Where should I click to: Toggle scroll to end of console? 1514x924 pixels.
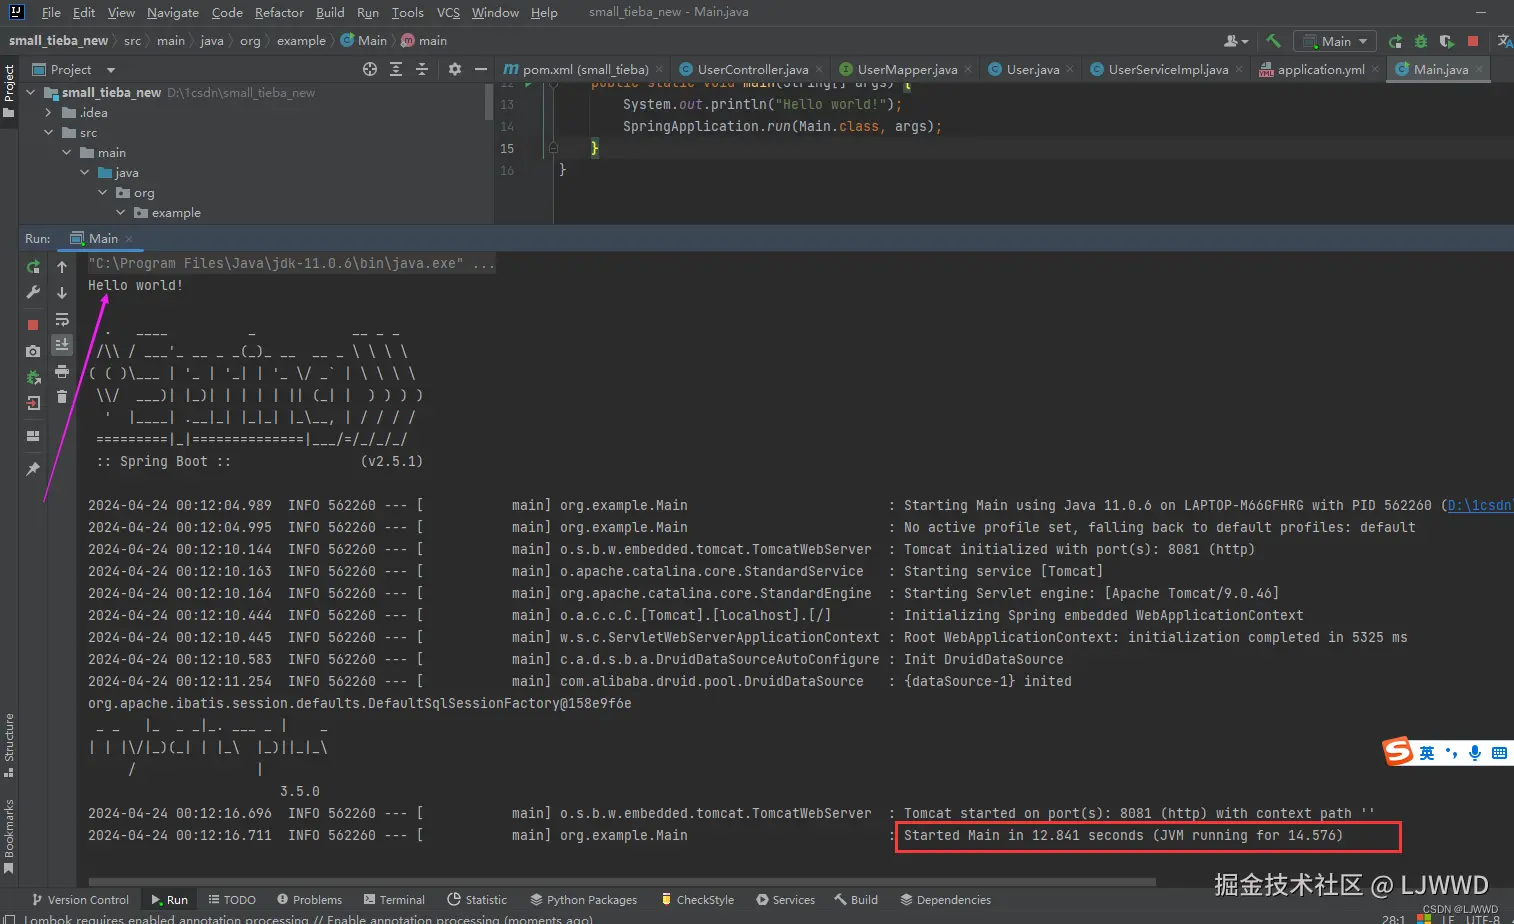pyautogui.click(x=62, y=345)
